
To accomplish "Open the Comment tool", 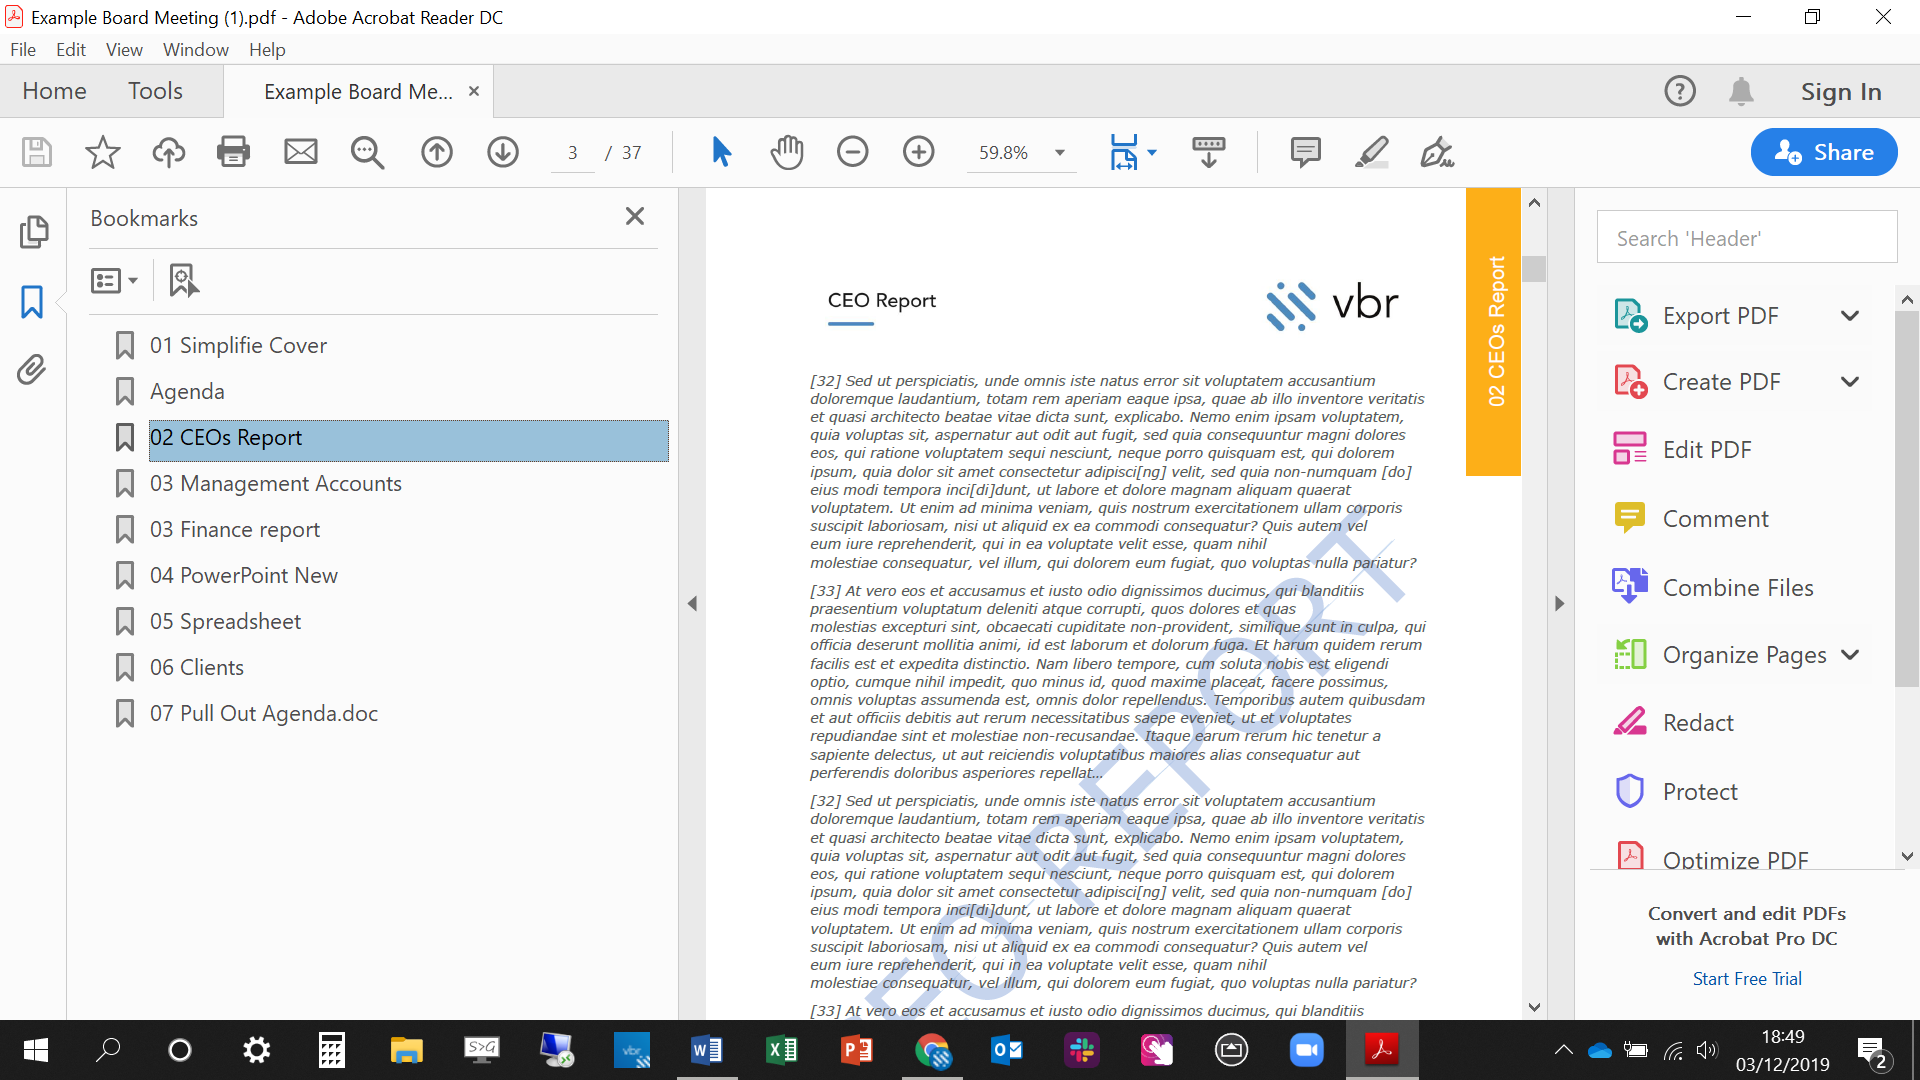I will [x=1715, y=519].
